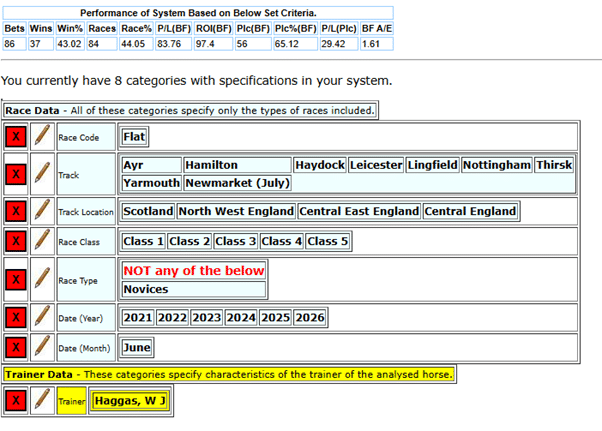Click the Race Type category label
Viewport: 602px width, 431px height.
86,280
